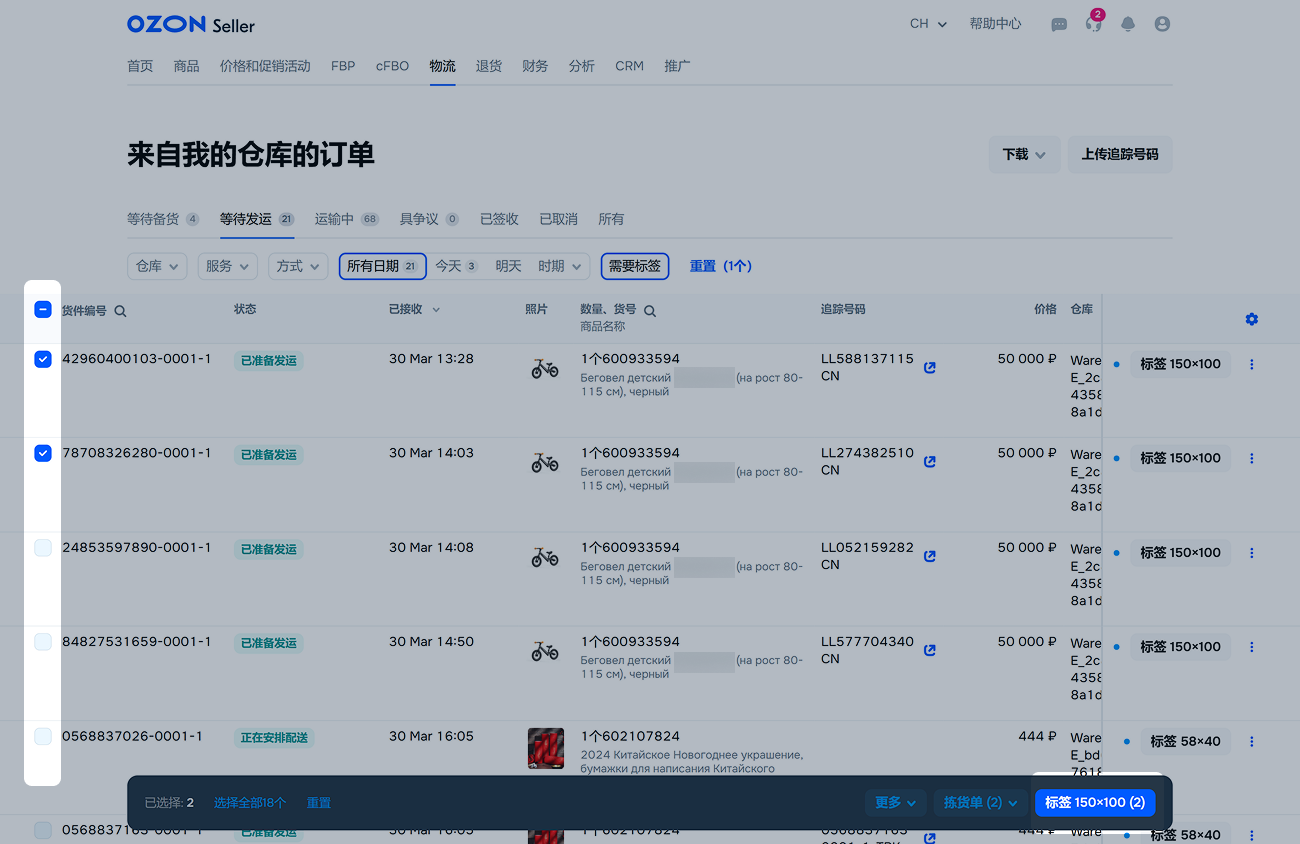Open three-dot menu for order 78708326280-0001-1
1300x844 pixels.
[1251, 458]
